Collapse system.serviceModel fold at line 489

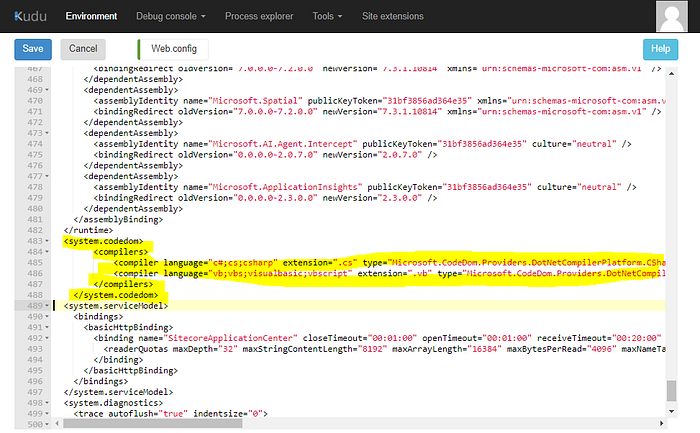[x=47, y=306]
